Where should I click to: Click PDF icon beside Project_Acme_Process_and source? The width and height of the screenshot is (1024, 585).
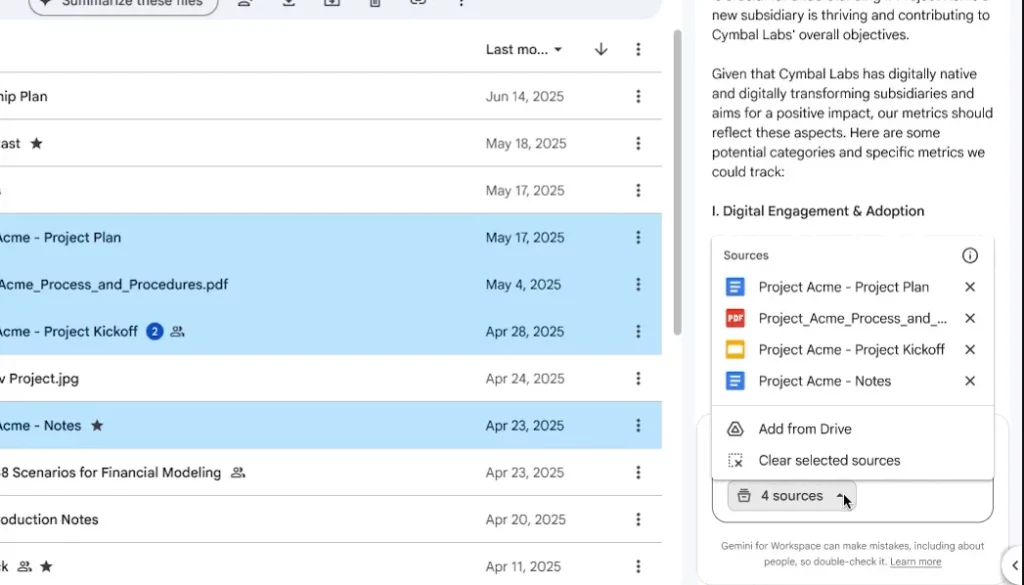[x=735, y=318]
